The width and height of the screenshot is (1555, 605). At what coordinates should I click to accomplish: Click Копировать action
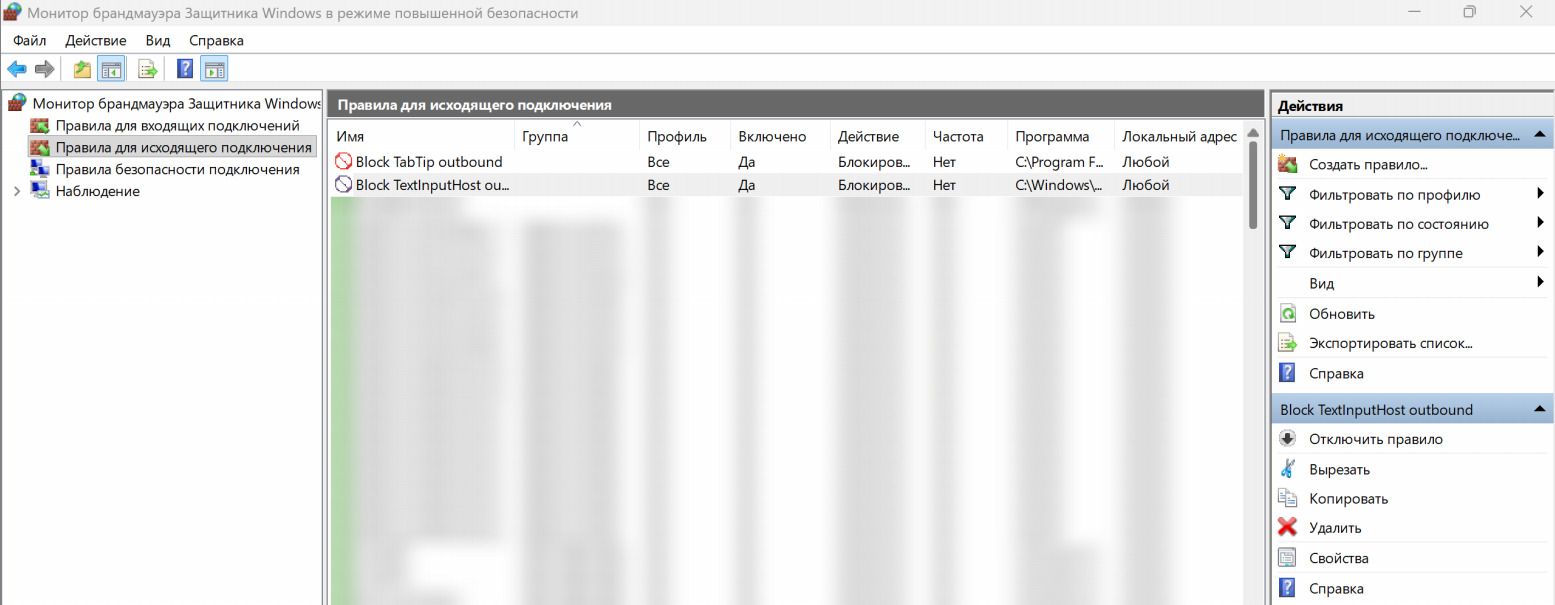1348,498
